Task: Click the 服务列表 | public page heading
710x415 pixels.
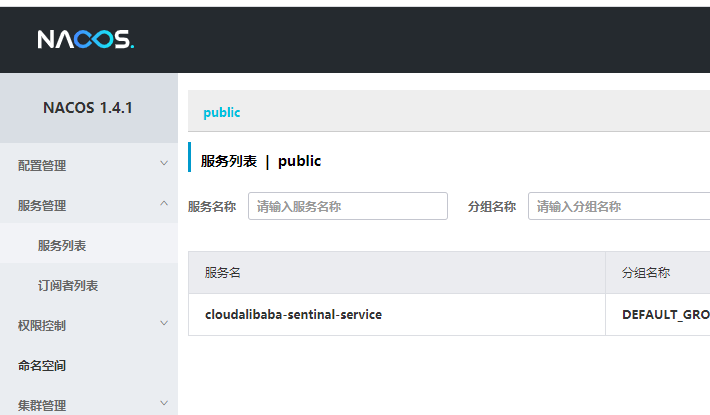Action: (261, 161)
